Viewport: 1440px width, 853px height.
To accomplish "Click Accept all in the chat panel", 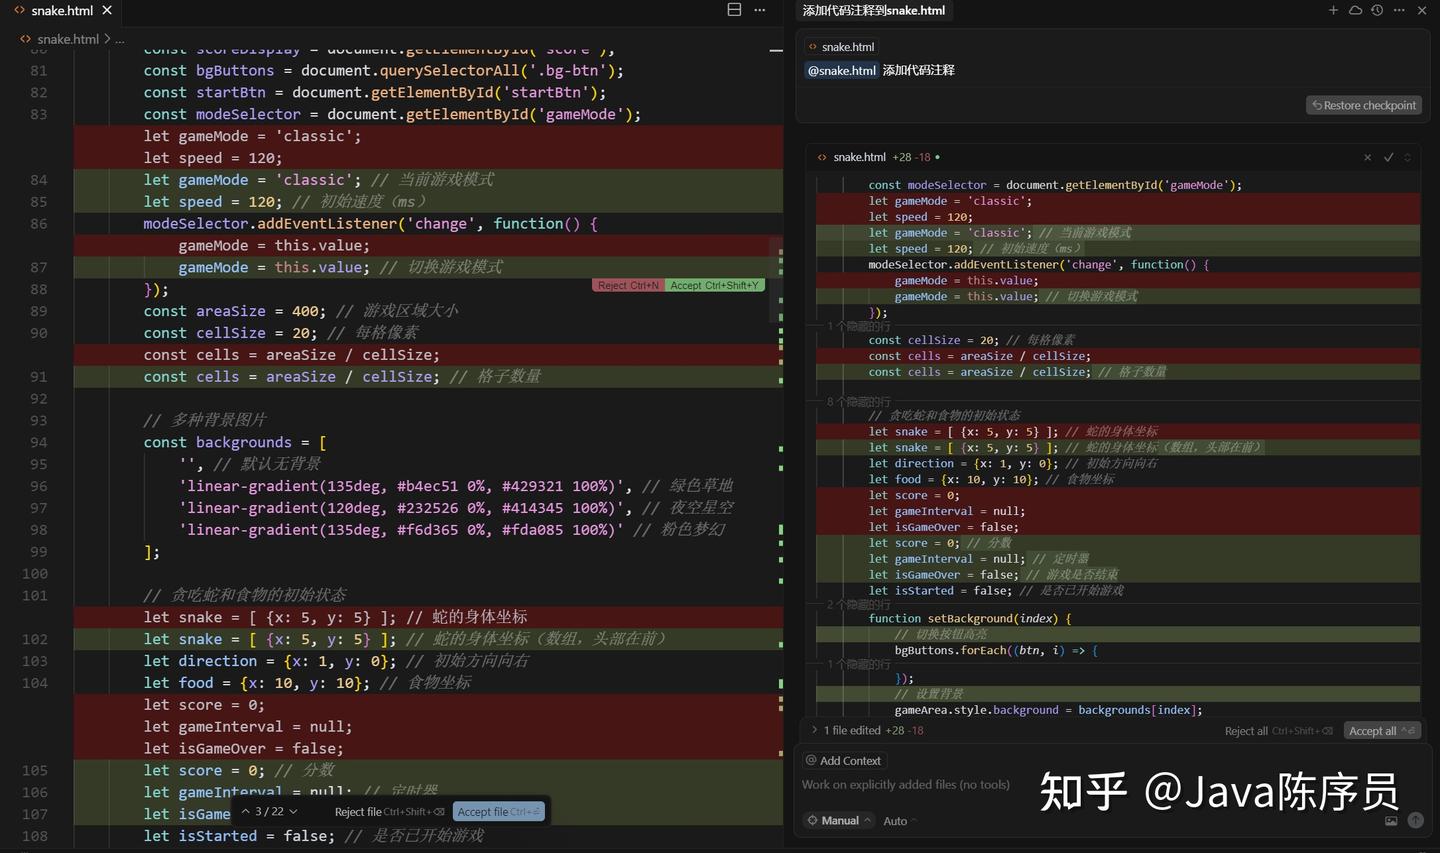I will pyautogui.click(x=1381, y=731).
